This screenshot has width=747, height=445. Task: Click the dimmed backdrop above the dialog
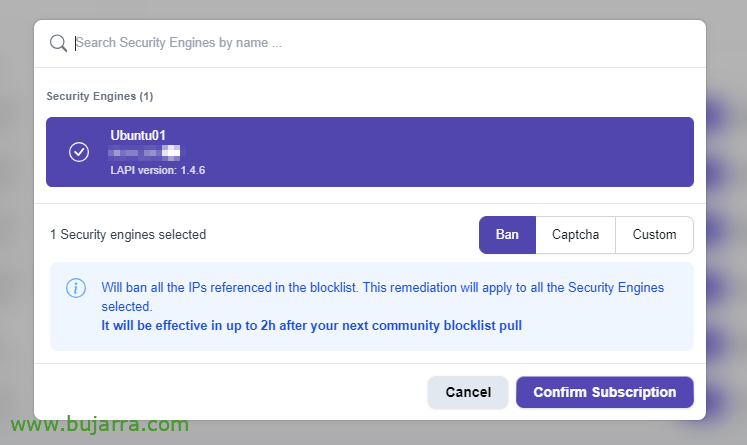point(374,10)
